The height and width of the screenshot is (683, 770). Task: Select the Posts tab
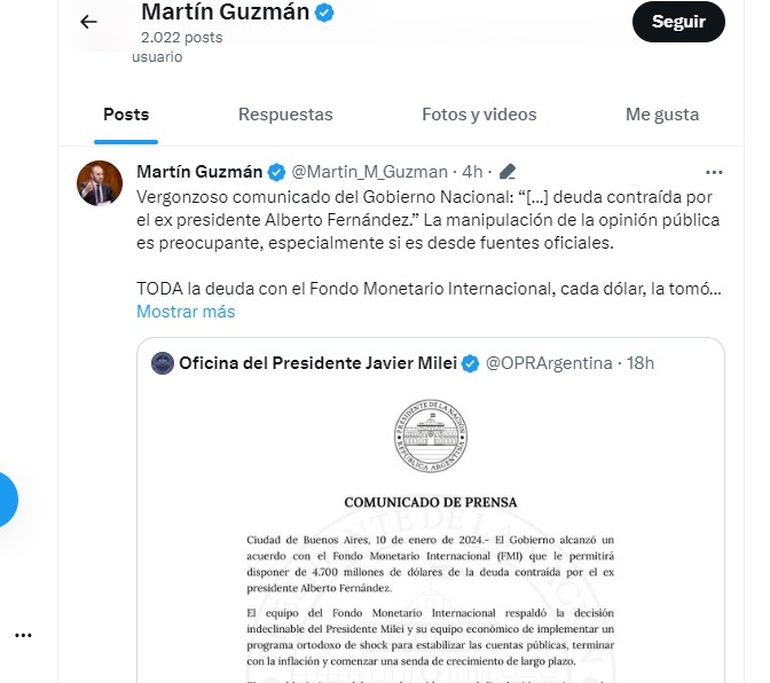(x=126, y=115)
